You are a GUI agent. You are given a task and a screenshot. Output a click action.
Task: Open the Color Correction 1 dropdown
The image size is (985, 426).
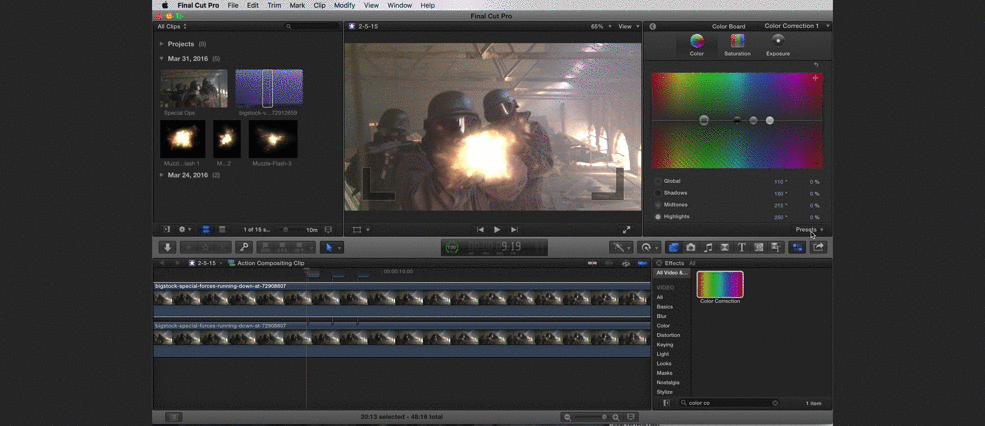coord(795,26)
